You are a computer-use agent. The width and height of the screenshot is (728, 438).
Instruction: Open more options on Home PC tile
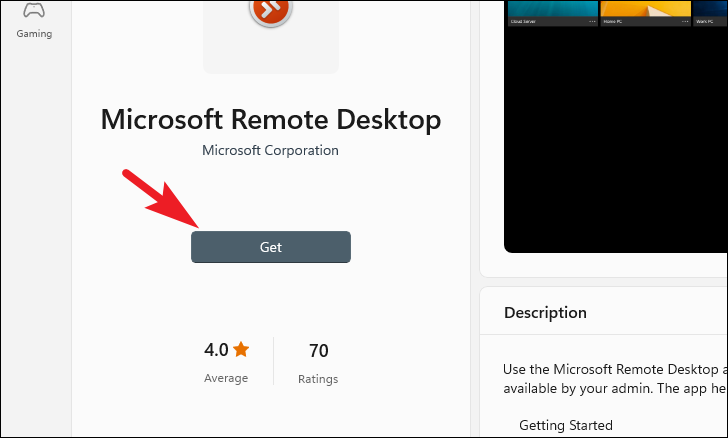point(685,21)
